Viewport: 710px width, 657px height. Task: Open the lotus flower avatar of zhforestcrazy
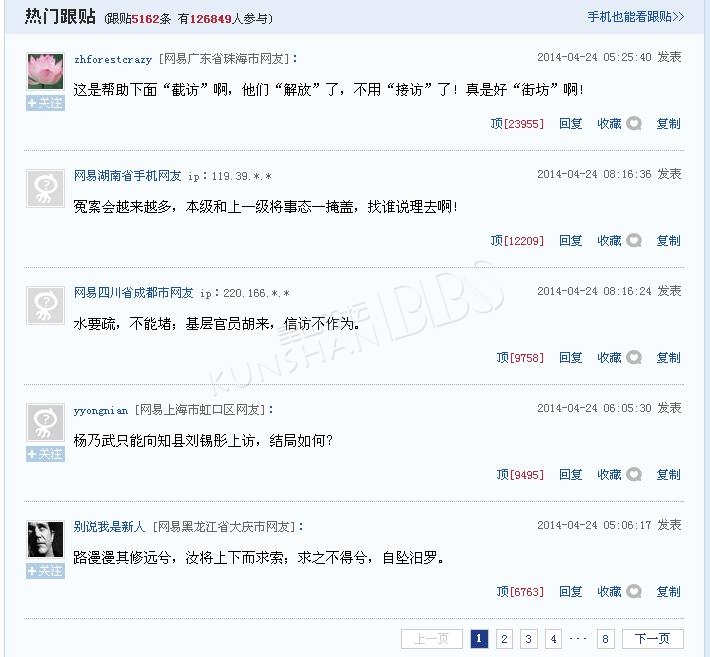tap(45, 72)
